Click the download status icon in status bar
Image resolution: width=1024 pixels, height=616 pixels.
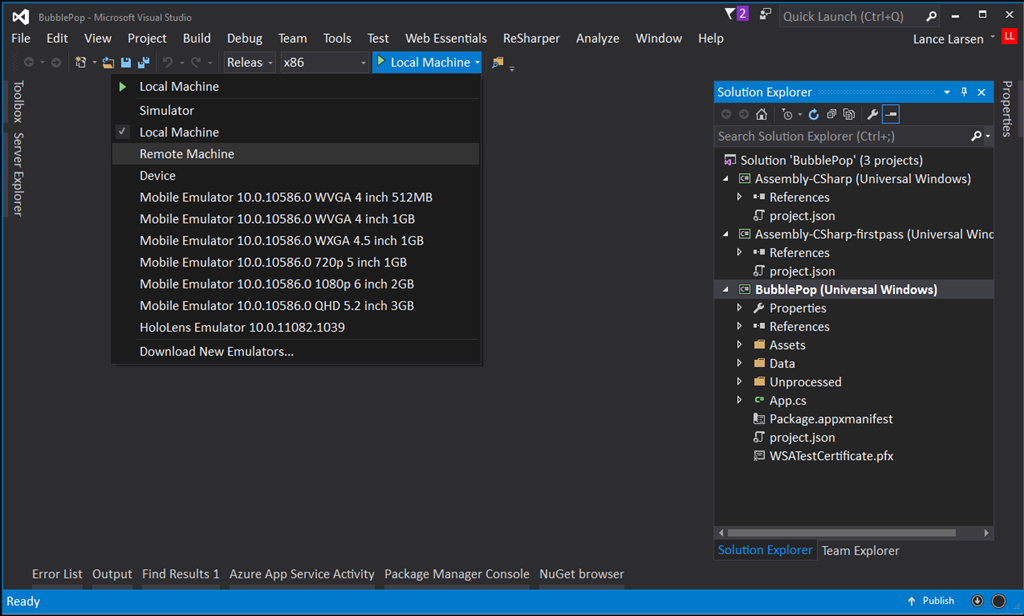(x=977, y=601)
